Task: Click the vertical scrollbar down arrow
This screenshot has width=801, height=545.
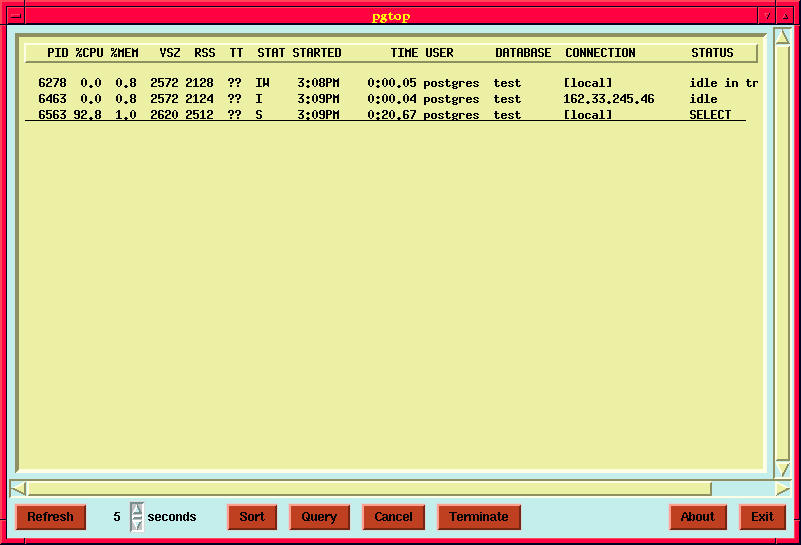Action: [x=783, y=469]
